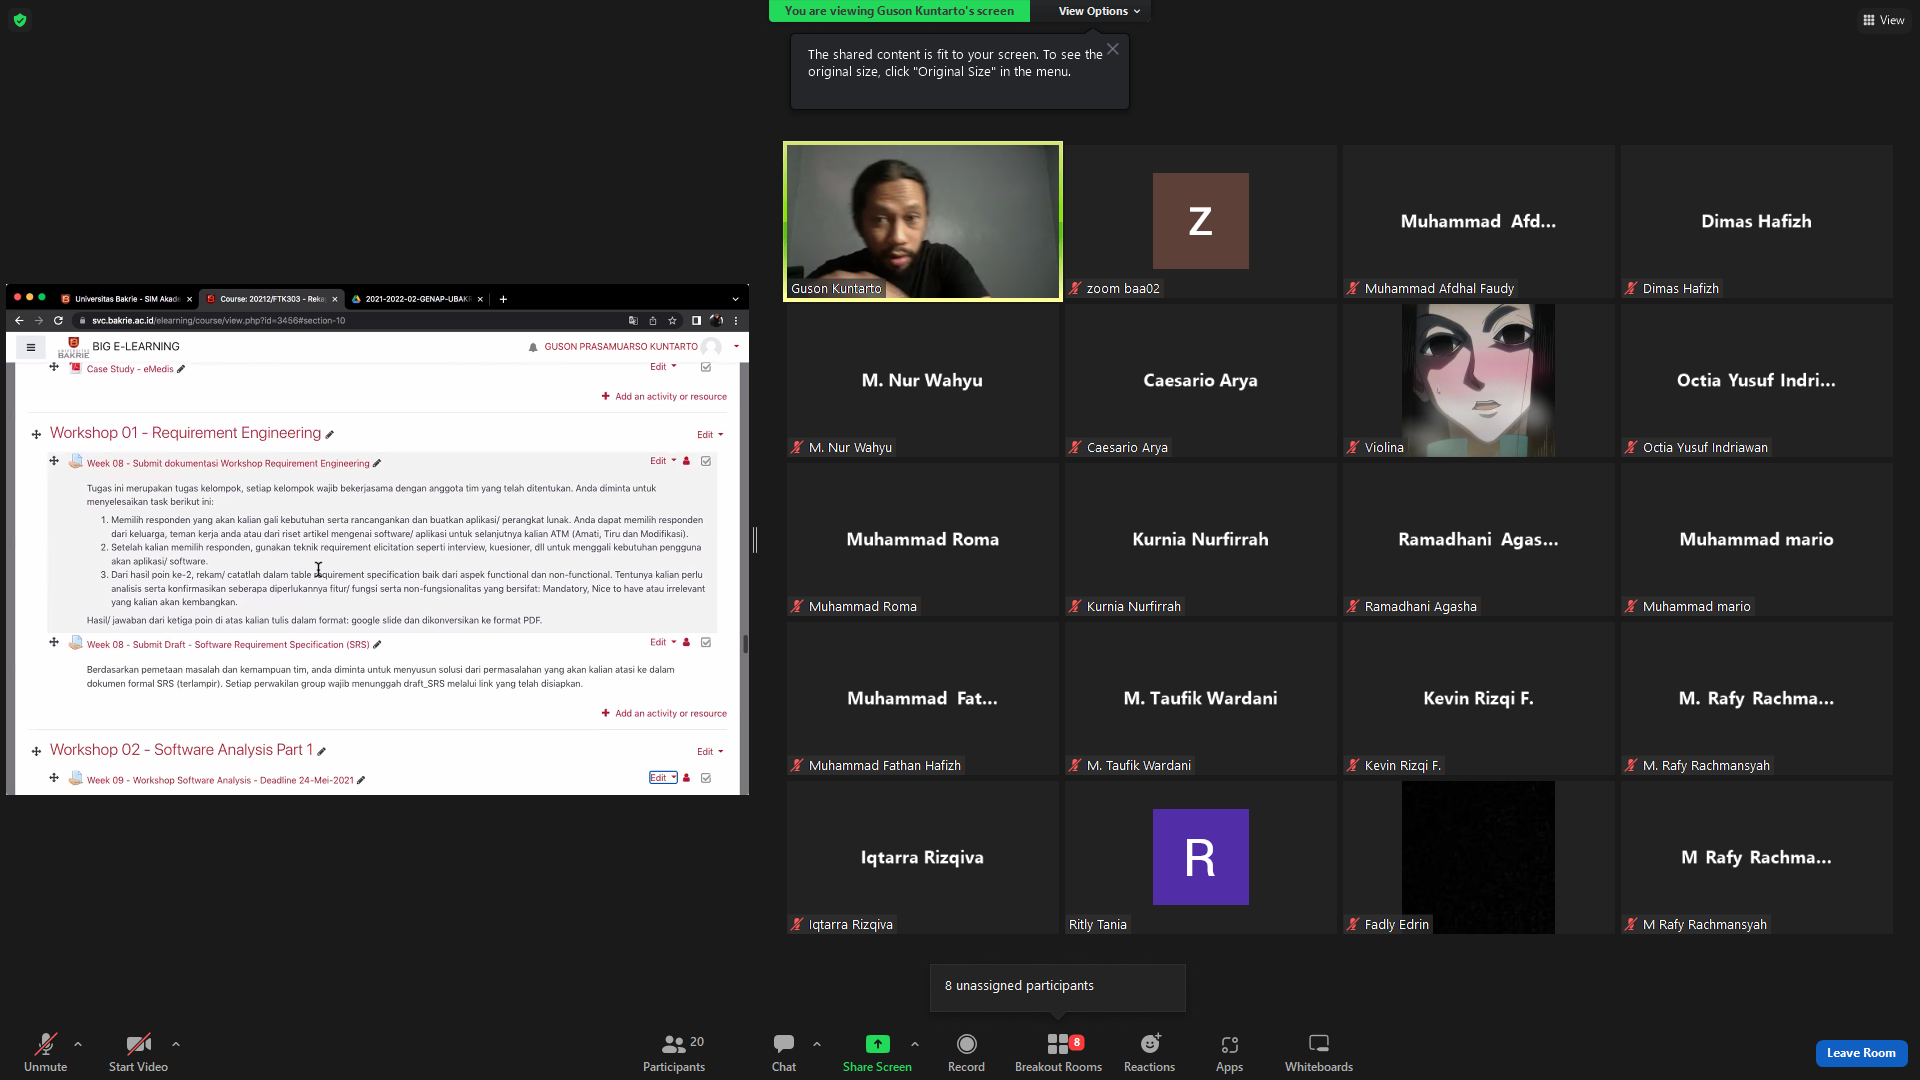Open Case Study - eMedis resource
This screenshot has width=1920, height=1080.
(130, 369)
